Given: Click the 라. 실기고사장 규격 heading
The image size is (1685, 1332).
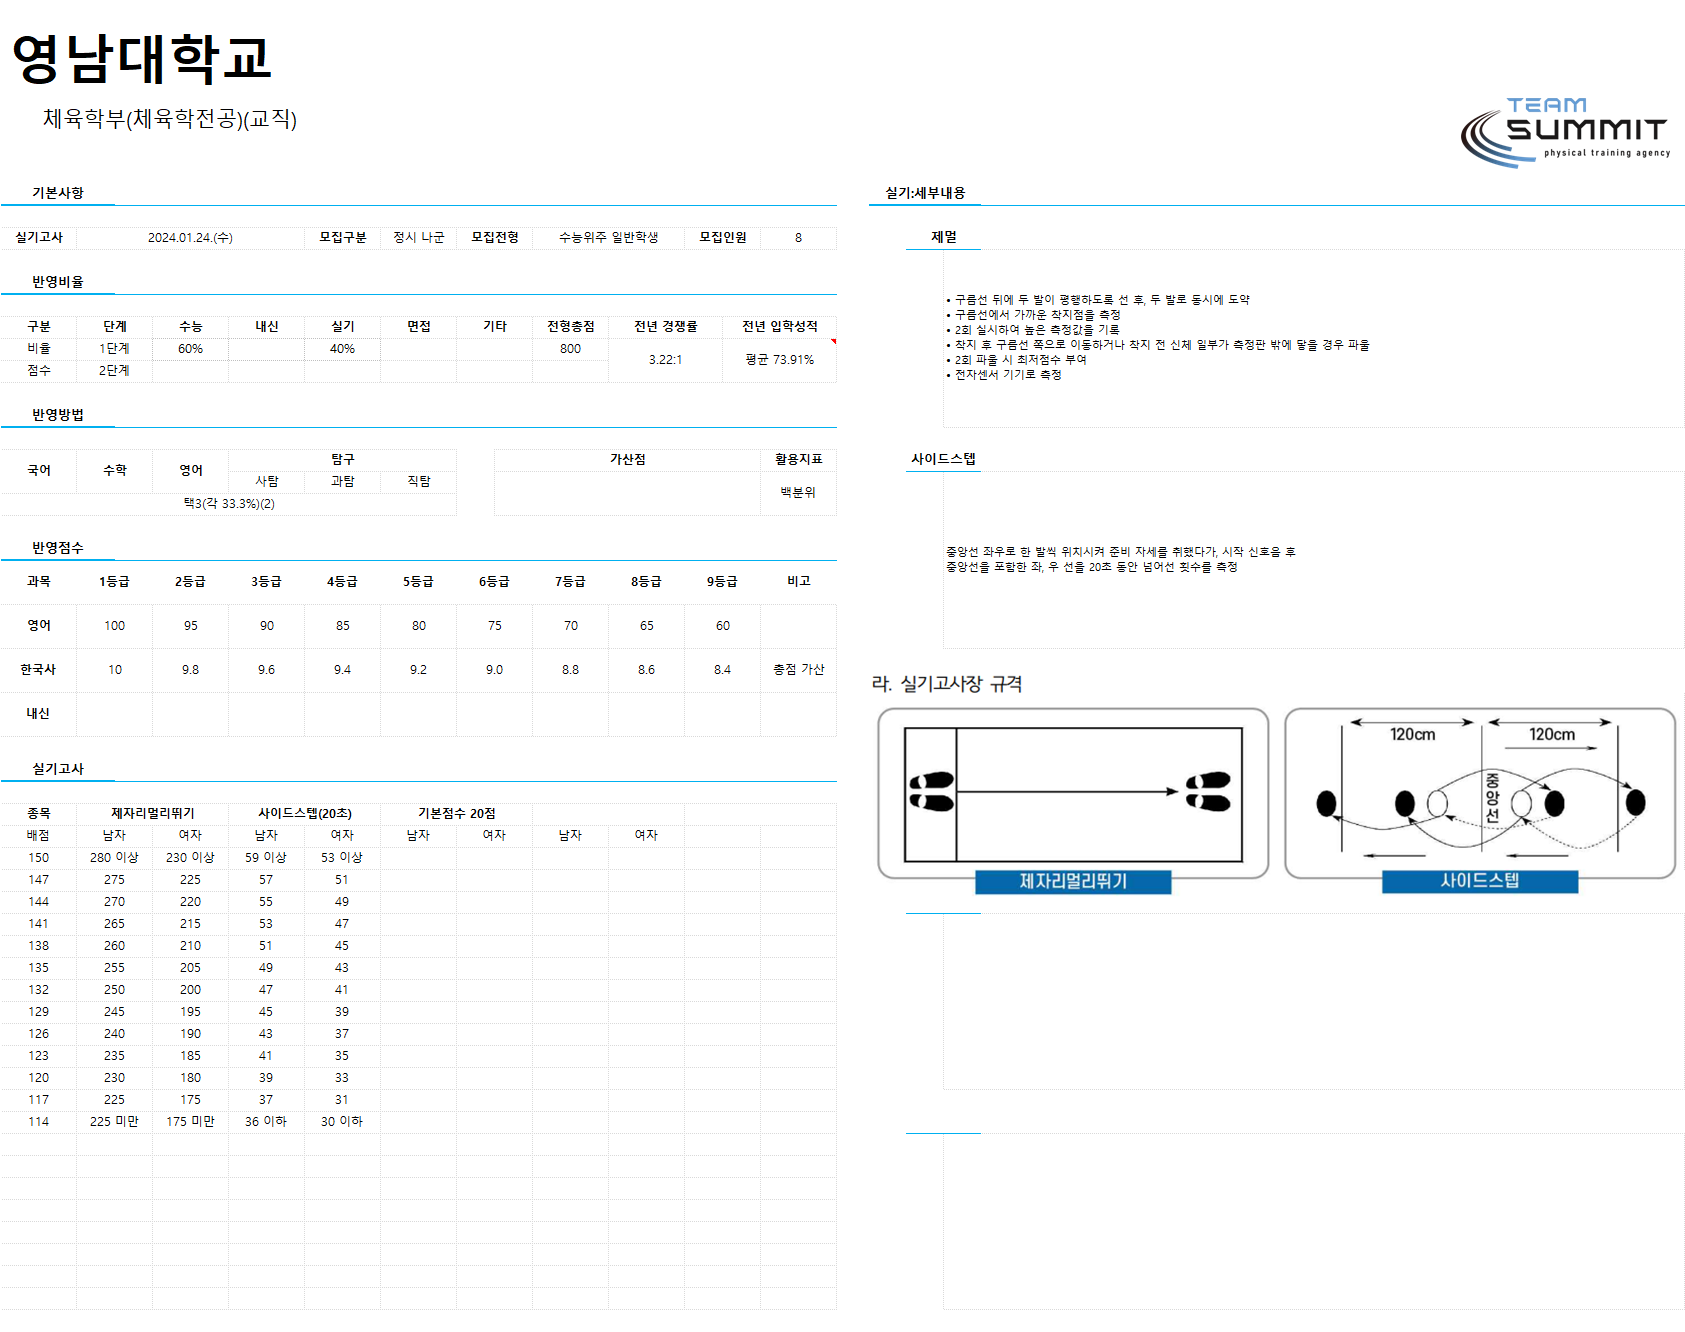Looking at the screenshot, I should (x=946, y=684).
